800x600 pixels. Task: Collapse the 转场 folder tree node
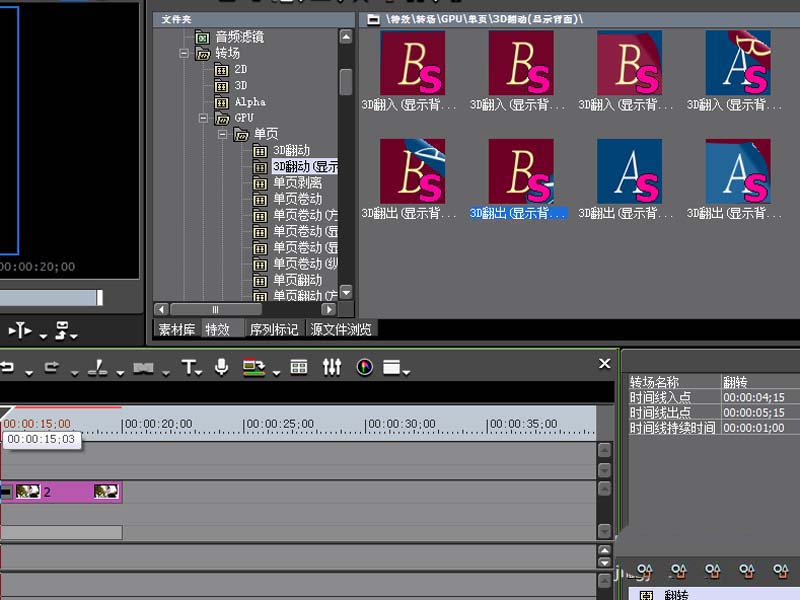click(x=184, y=54)
